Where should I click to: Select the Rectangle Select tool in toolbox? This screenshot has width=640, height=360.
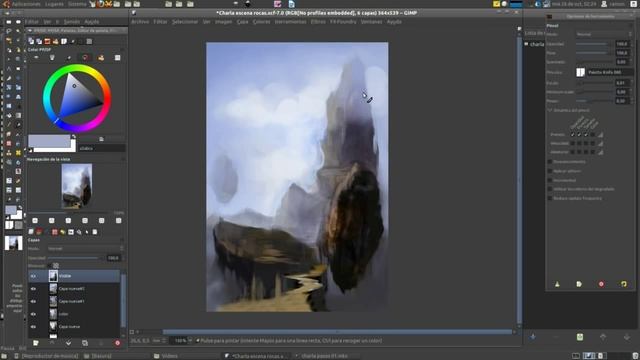click(x=9, y=22)
